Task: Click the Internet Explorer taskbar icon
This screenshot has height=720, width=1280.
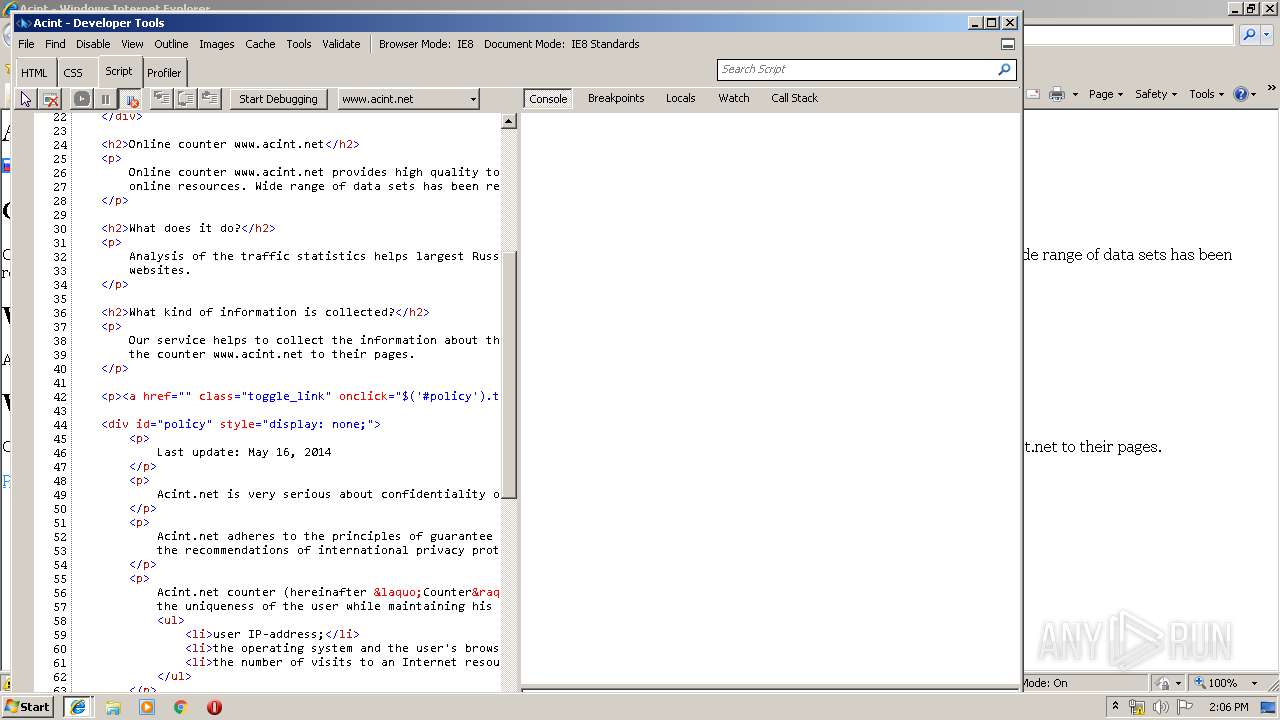Action: click(x=78, y=707)
